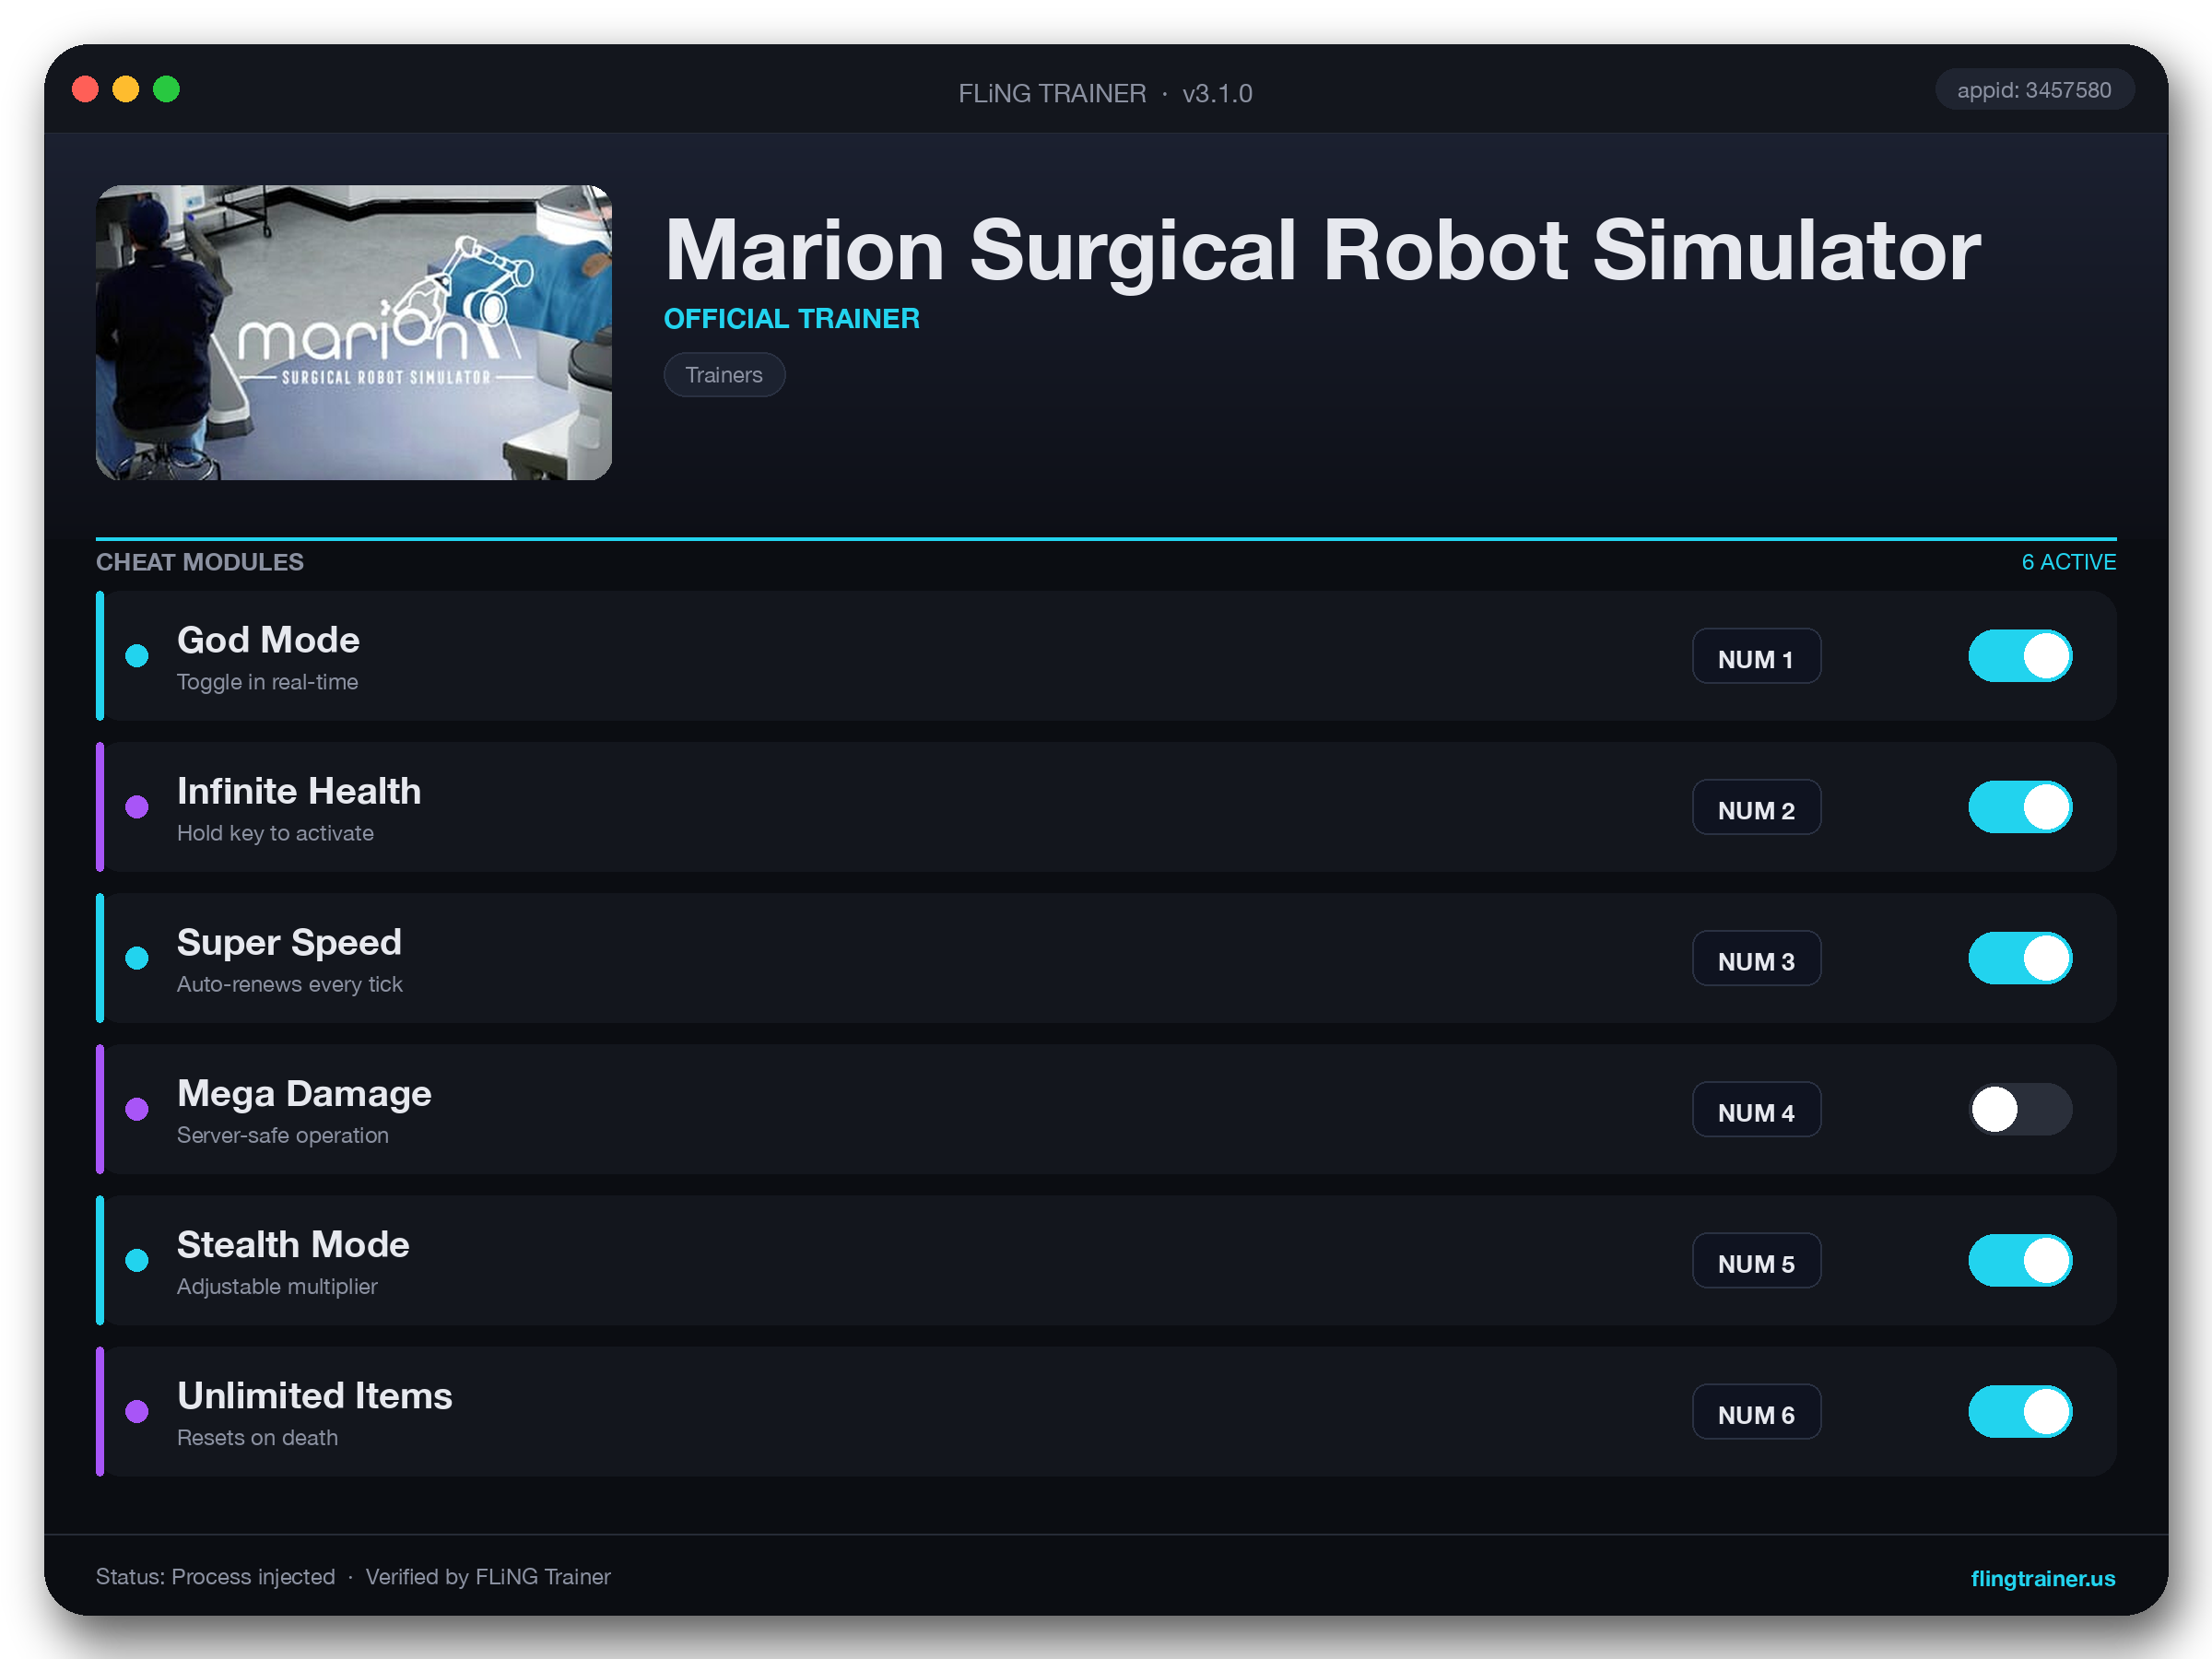
Task: Click the God Mode title text
Action: tap(268, 640)
